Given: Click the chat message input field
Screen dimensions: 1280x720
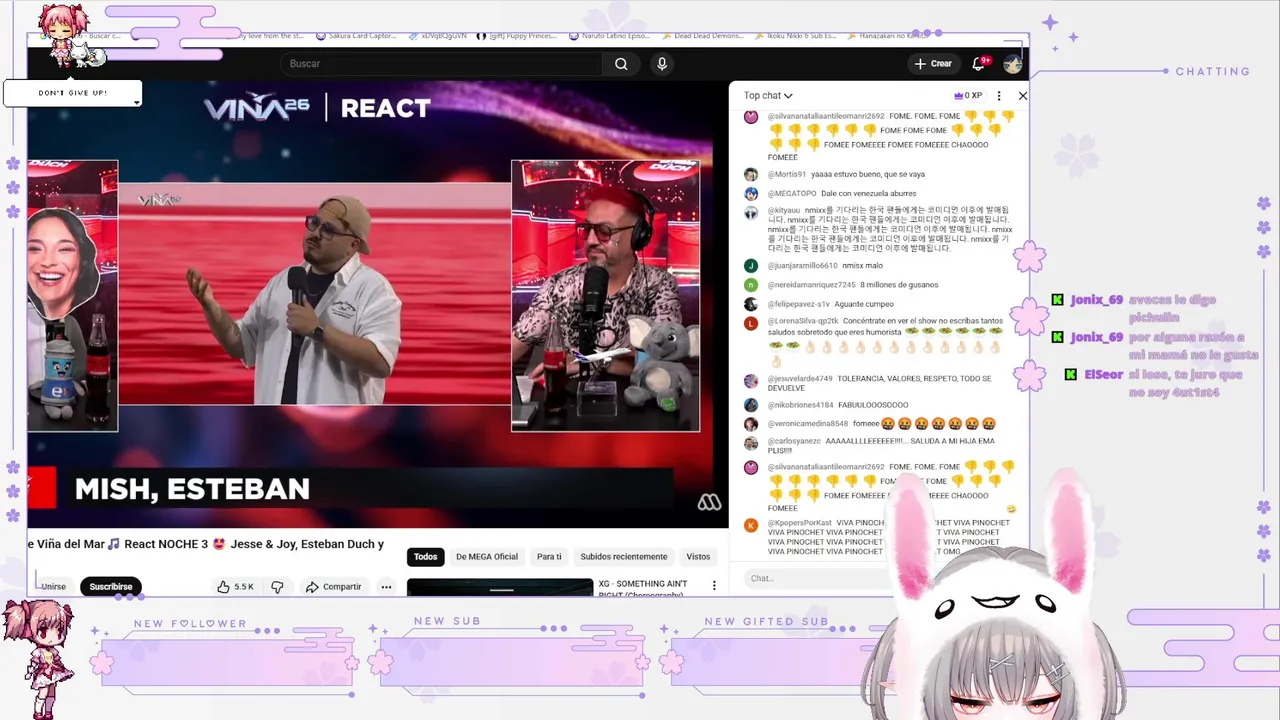Looking at the screenshot, I should point(815,578).
